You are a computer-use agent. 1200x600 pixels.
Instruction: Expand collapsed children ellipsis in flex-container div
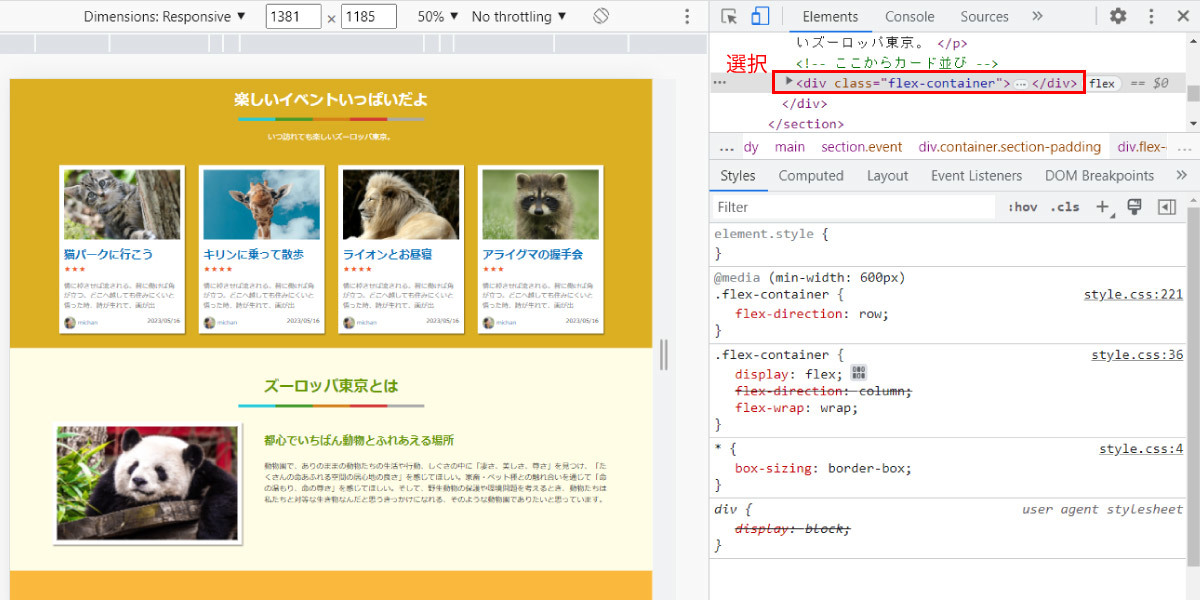[x=1021, y=84]
